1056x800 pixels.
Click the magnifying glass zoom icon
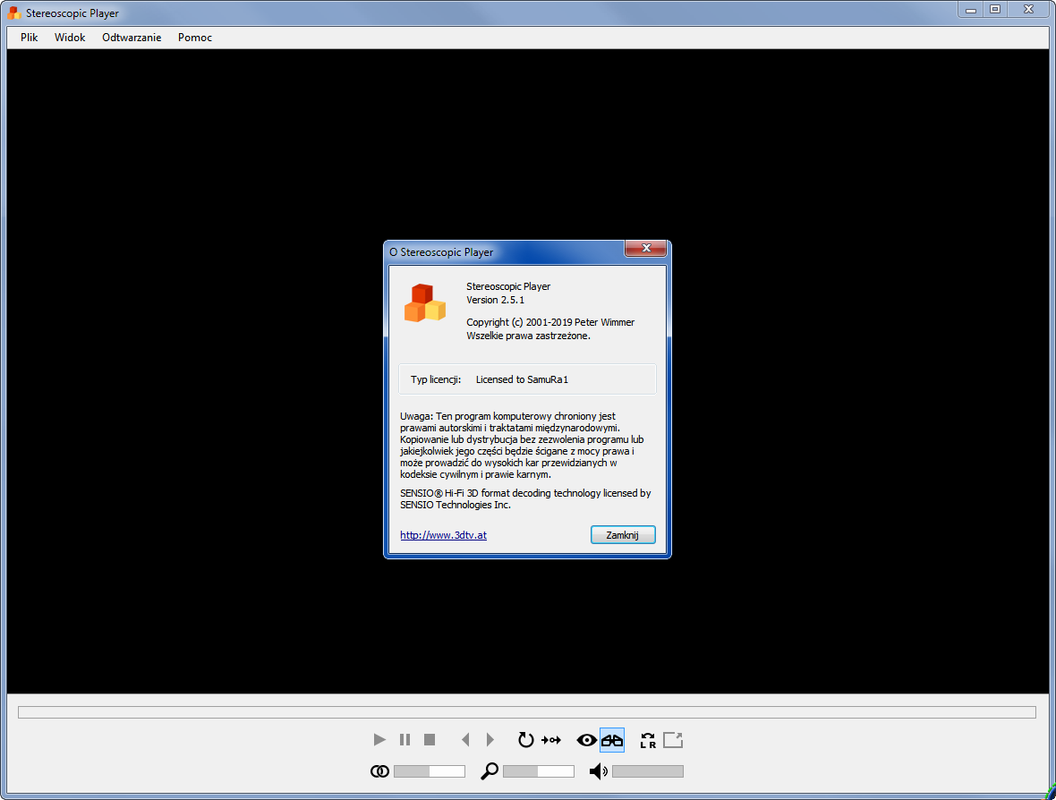tap(490, 771)
